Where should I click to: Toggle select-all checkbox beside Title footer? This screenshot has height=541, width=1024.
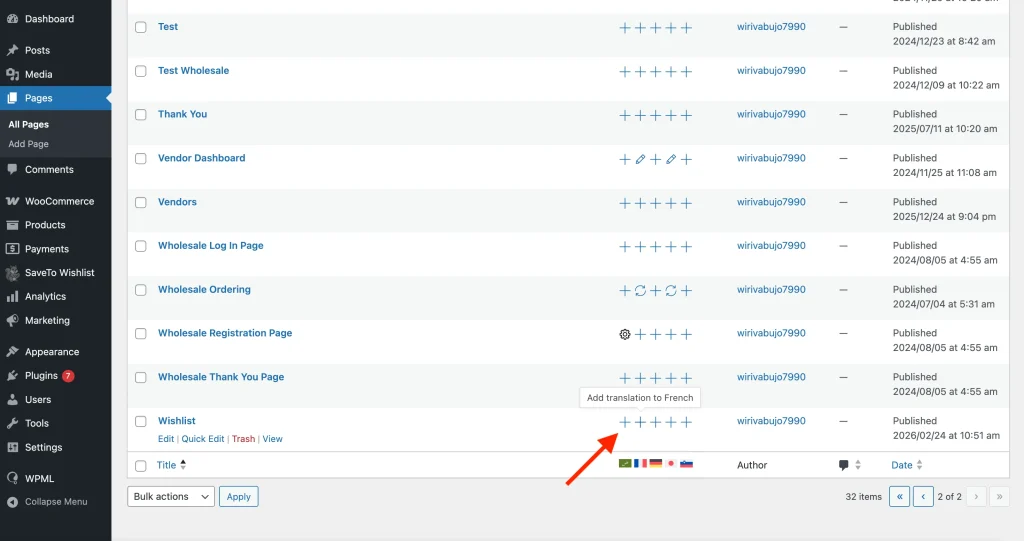click(x=140, y=466)
